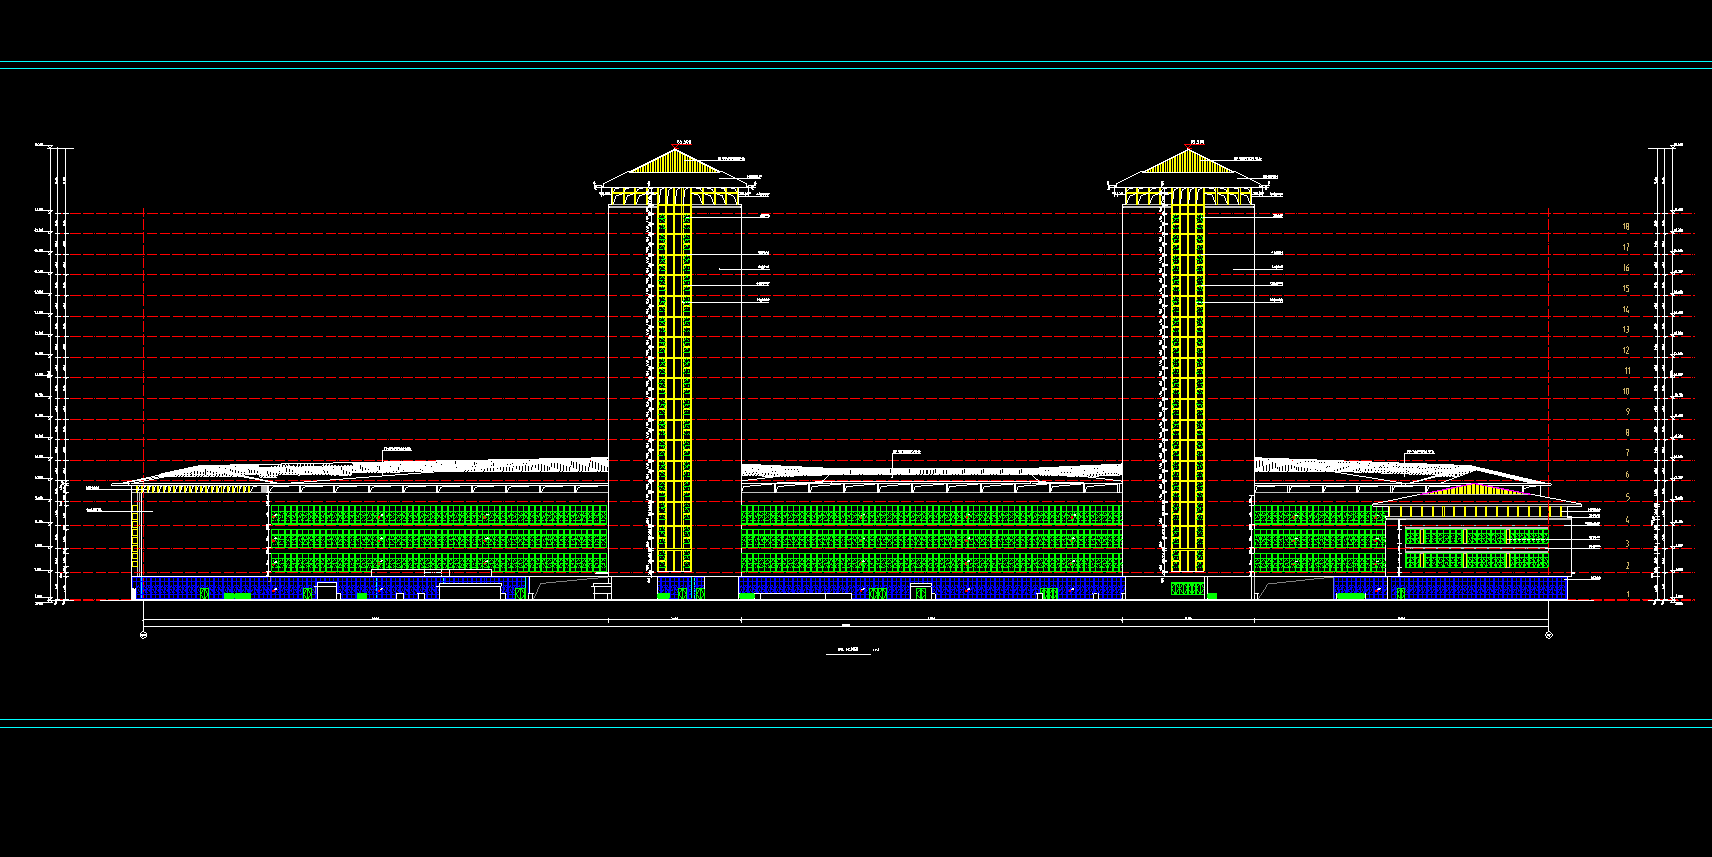Click the roof annotation above left wing

398,450
